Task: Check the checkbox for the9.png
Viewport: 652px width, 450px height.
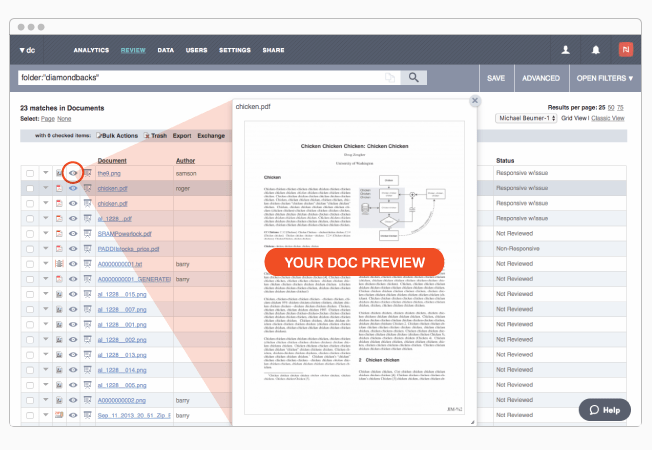Action: coord(30,174)
